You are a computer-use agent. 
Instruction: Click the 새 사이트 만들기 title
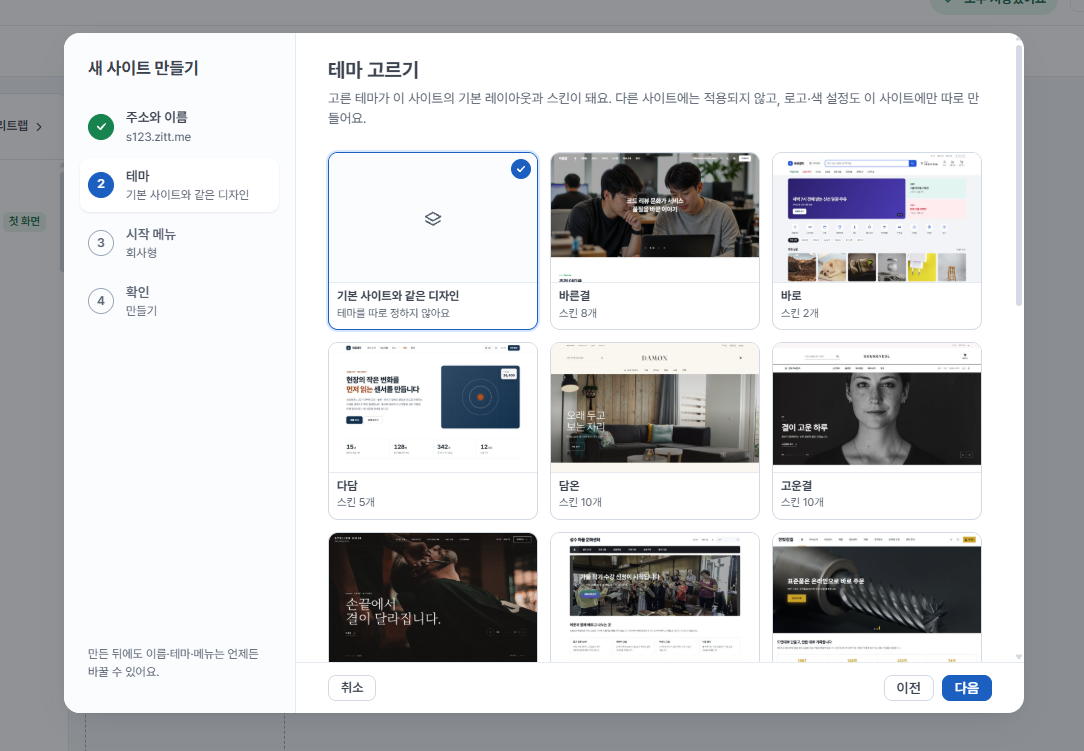point(143,68)
